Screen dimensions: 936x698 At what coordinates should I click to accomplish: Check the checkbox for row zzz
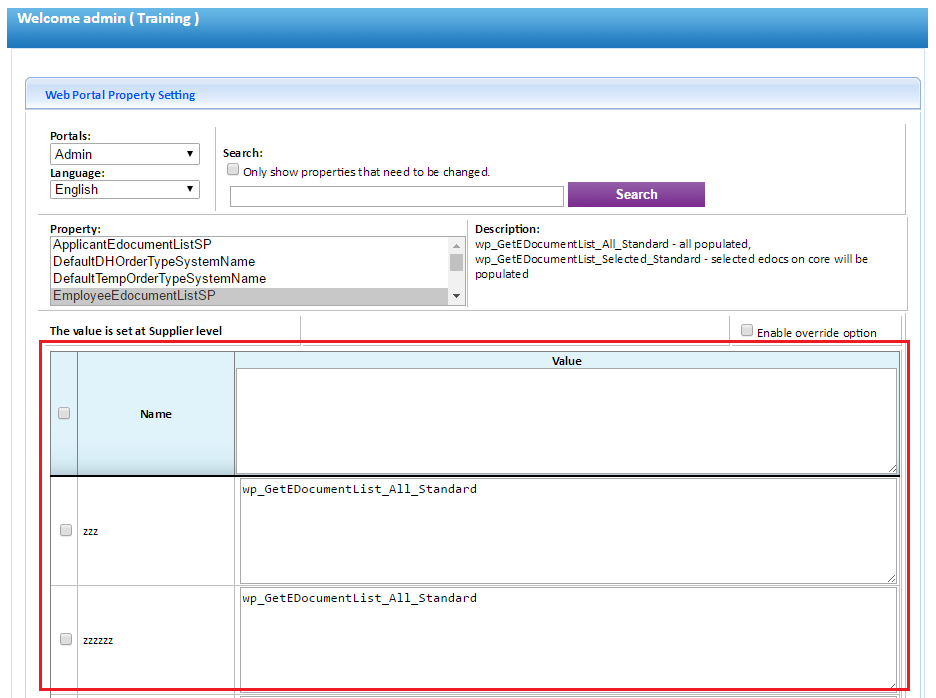coord(66,530)
